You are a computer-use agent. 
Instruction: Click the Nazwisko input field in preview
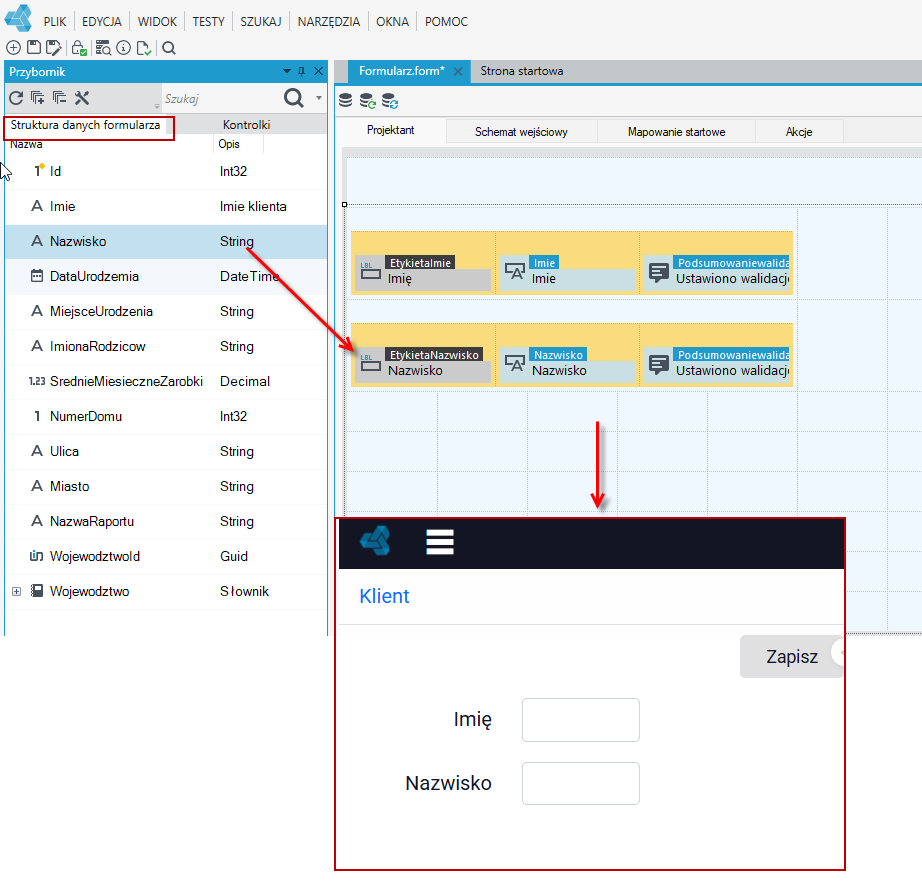pos(581,783)
